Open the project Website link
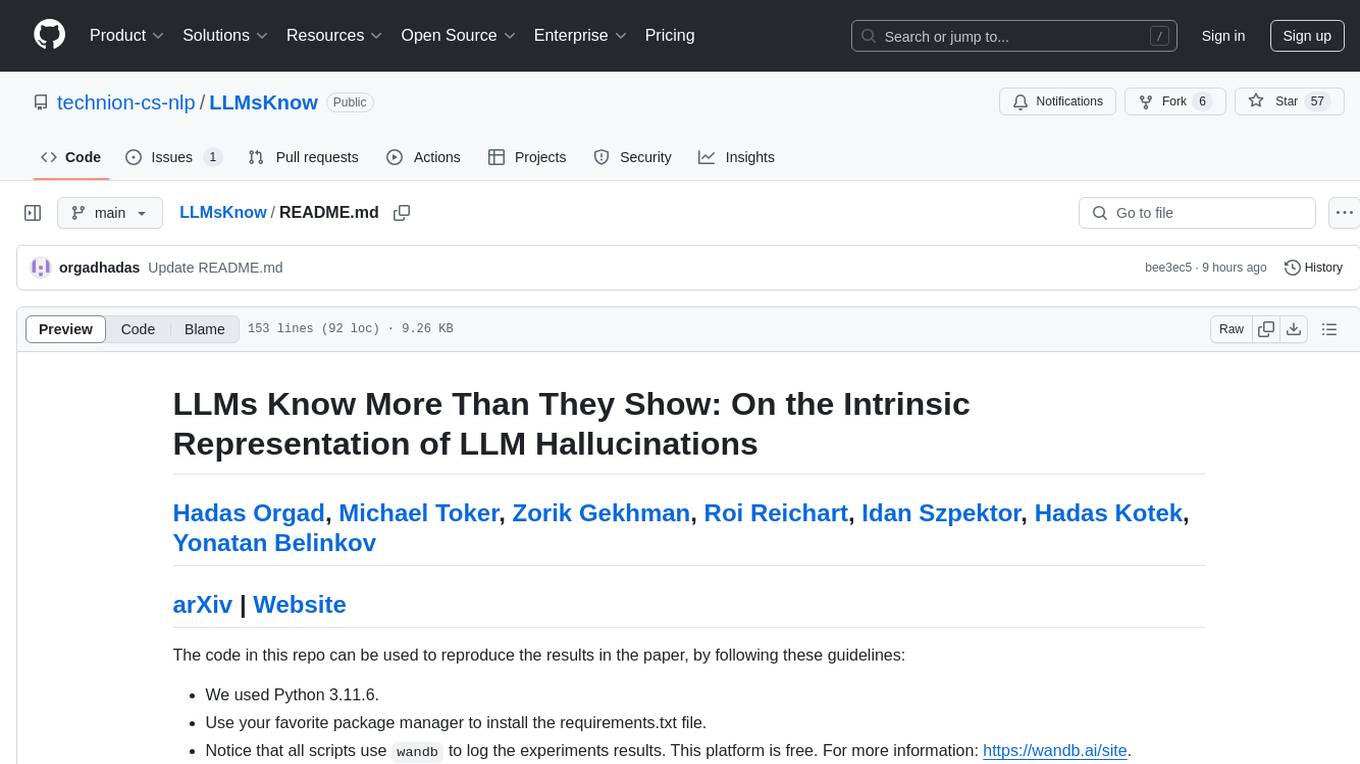 pos(299,605)
